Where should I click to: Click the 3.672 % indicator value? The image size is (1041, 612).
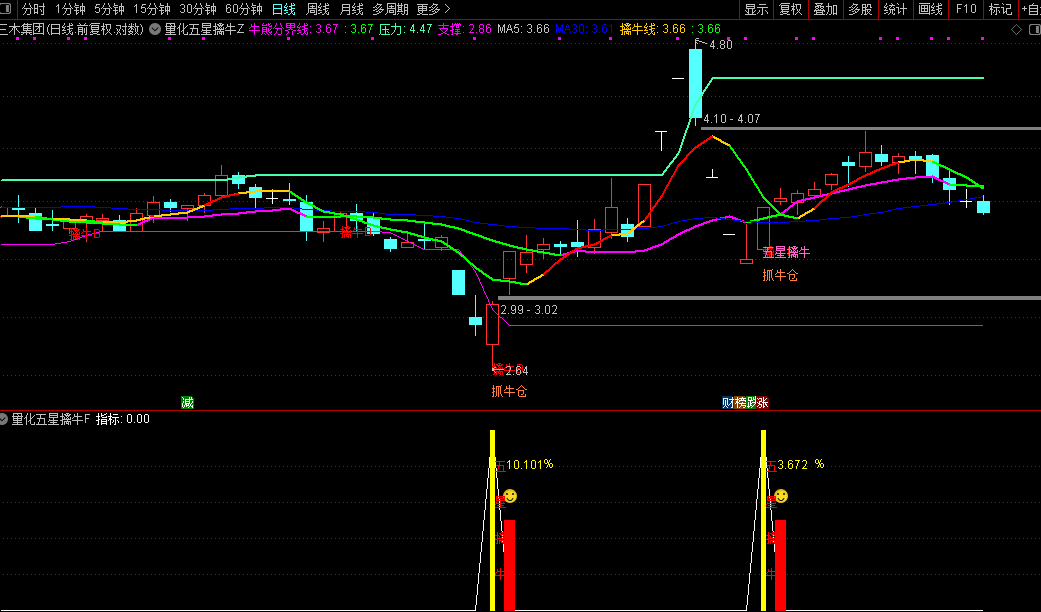[800, 465]
